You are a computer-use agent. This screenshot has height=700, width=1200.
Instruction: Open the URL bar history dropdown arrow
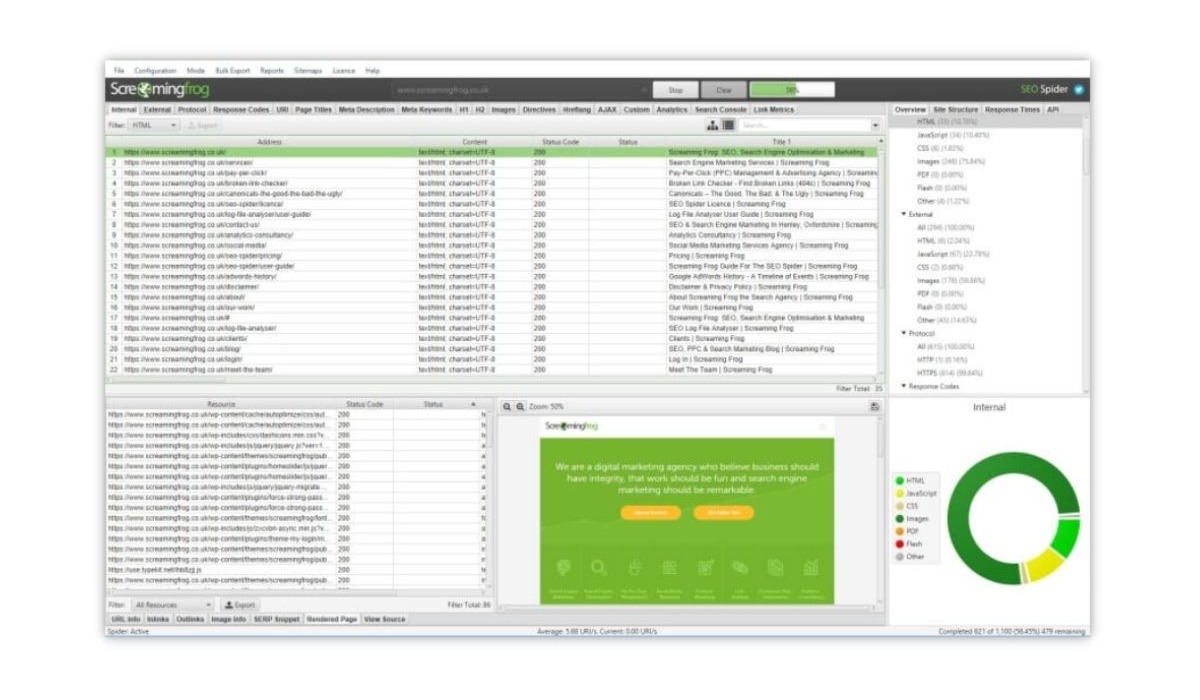[x=642, y=89]
